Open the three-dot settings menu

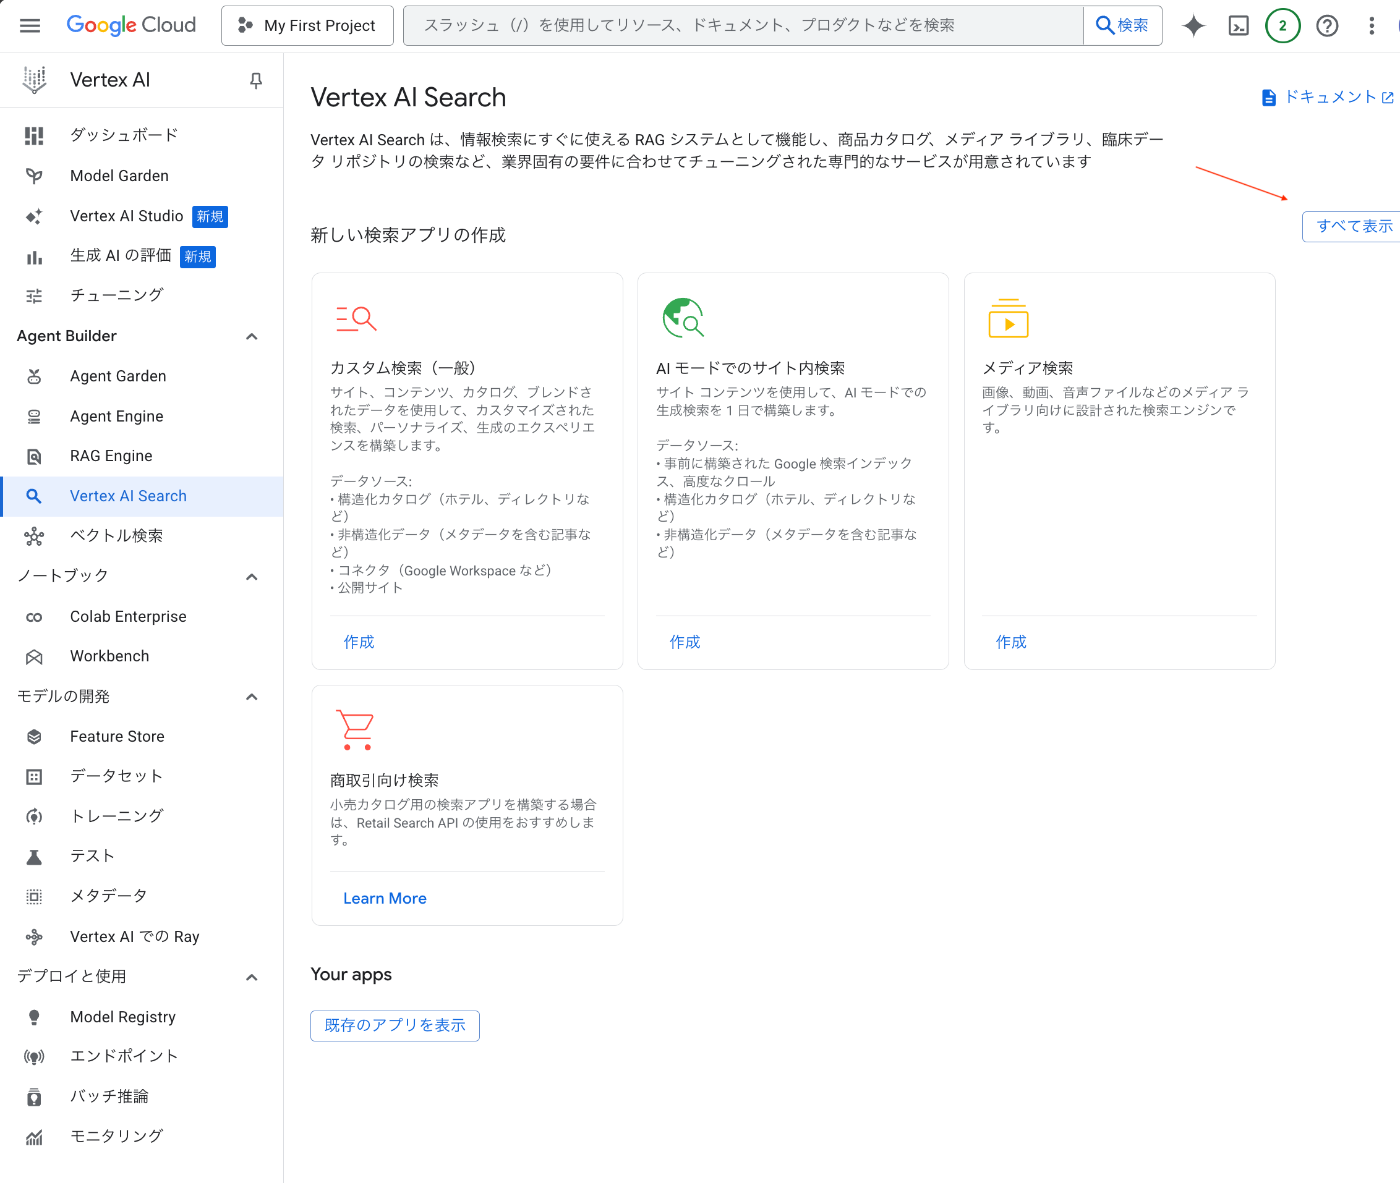pyautogui.click(x=1371, y=26)
